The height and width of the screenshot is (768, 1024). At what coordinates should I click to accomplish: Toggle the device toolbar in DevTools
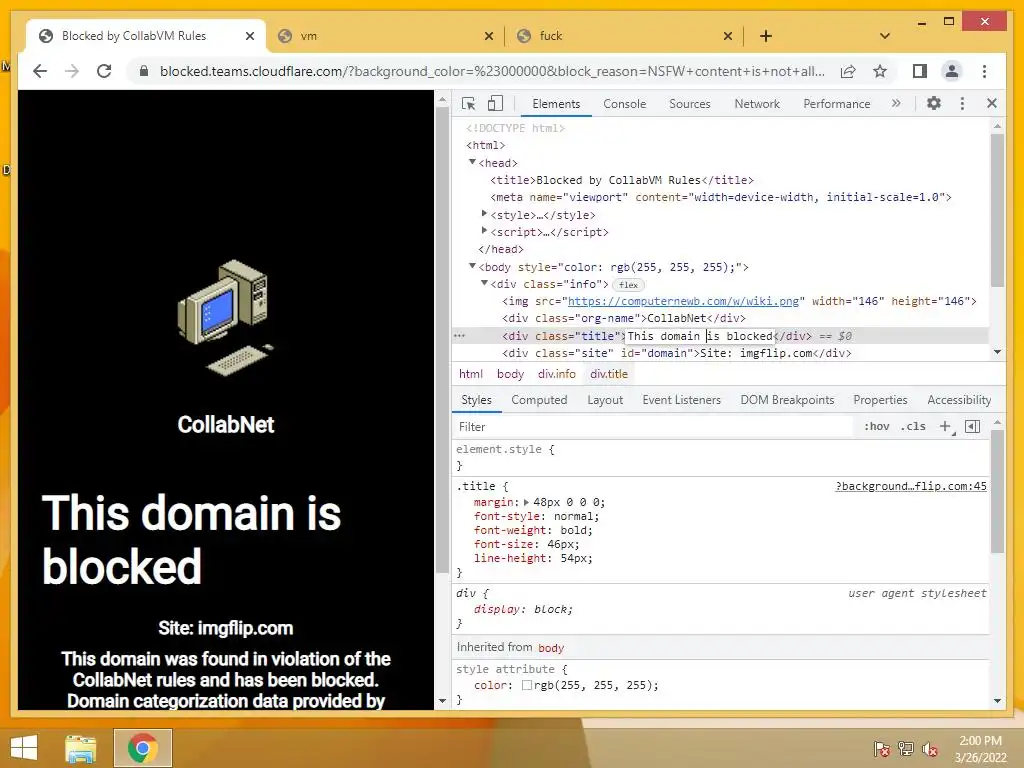pos(496,104)
